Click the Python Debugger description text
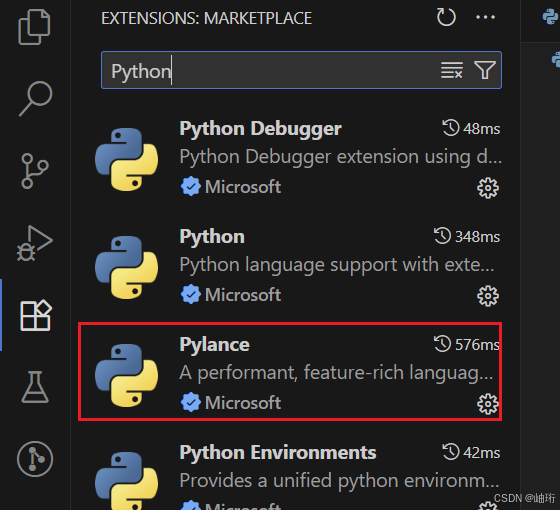This screenshot has height=510, width=560. (341, 157)
